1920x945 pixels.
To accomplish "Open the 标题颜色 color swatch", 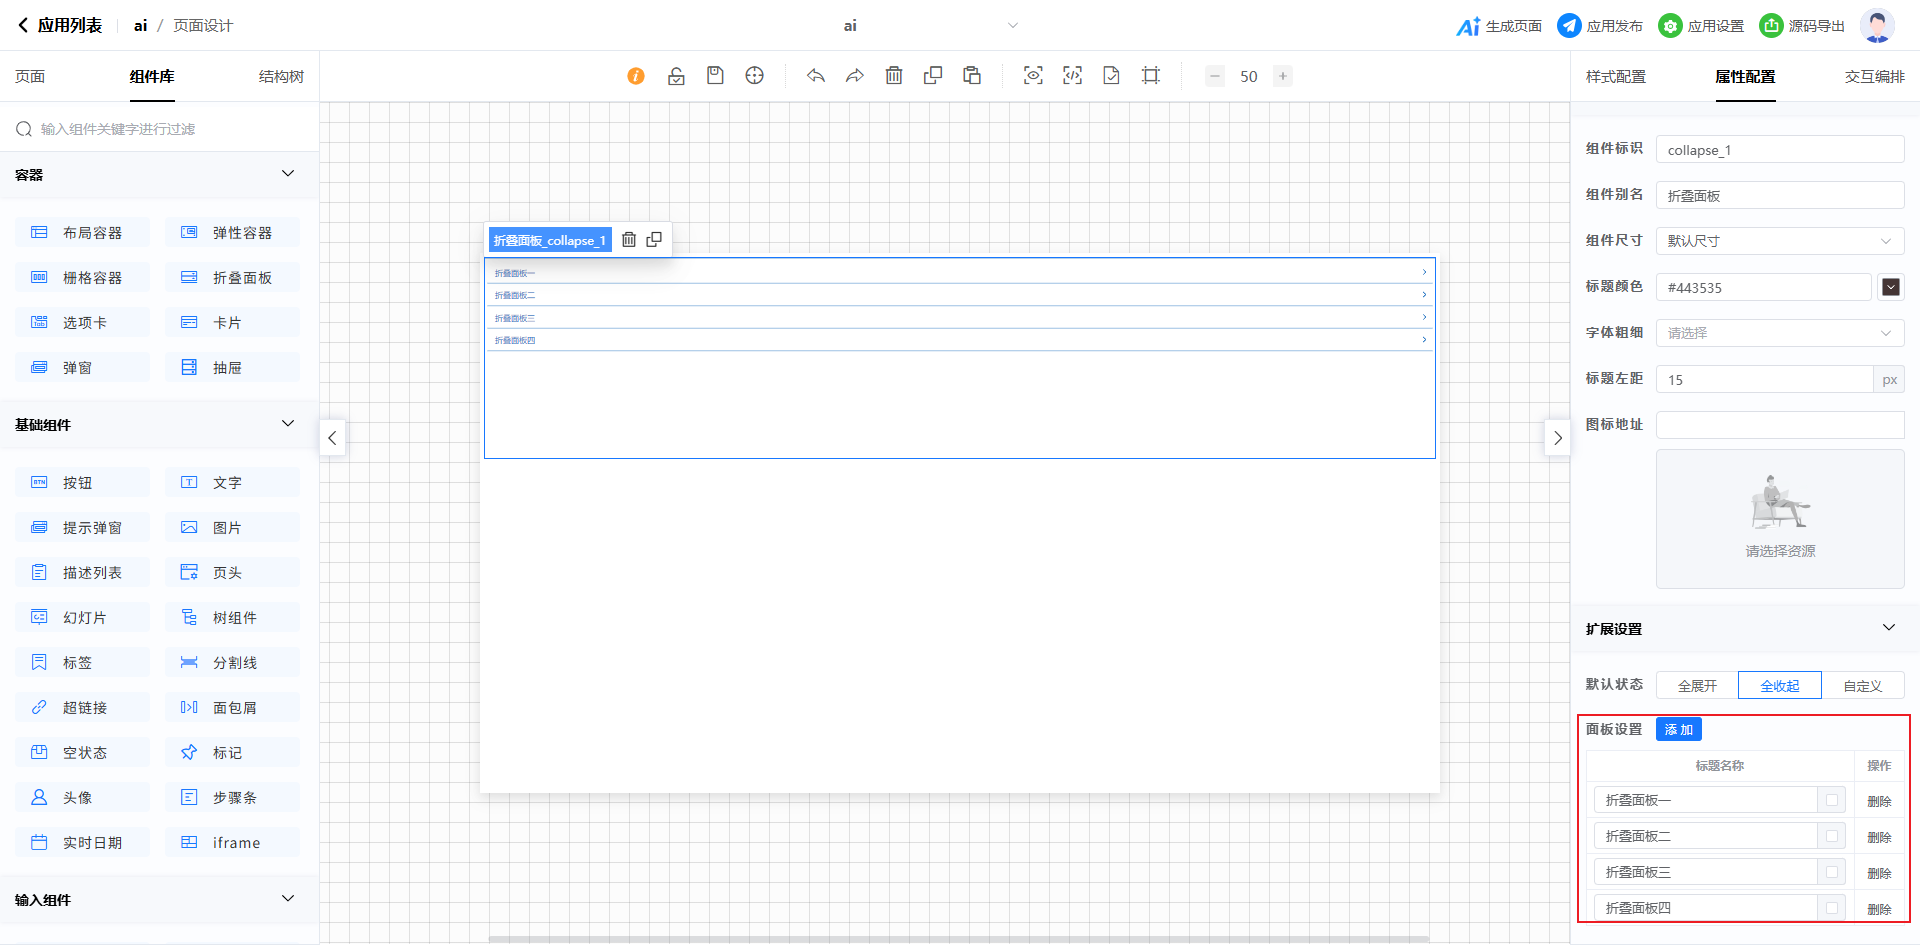I will 1890,287.
